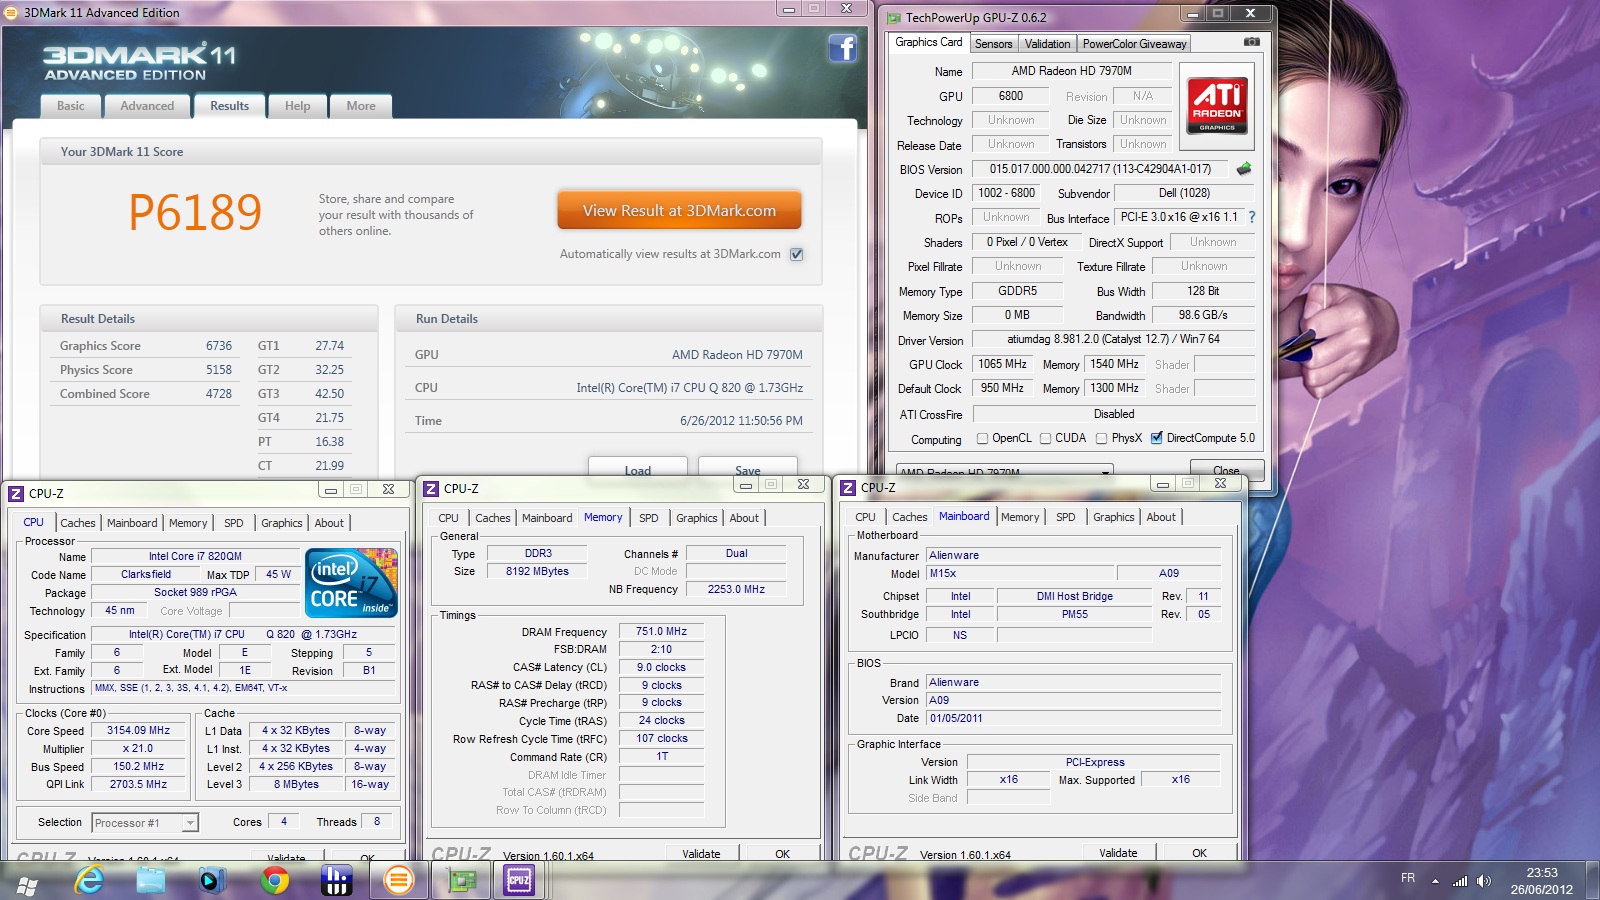The width and height of the screenshot is (1600, 900).
Task: Switch to 3DMark orange taskbar icon
Action: click(x=398, y=880)
